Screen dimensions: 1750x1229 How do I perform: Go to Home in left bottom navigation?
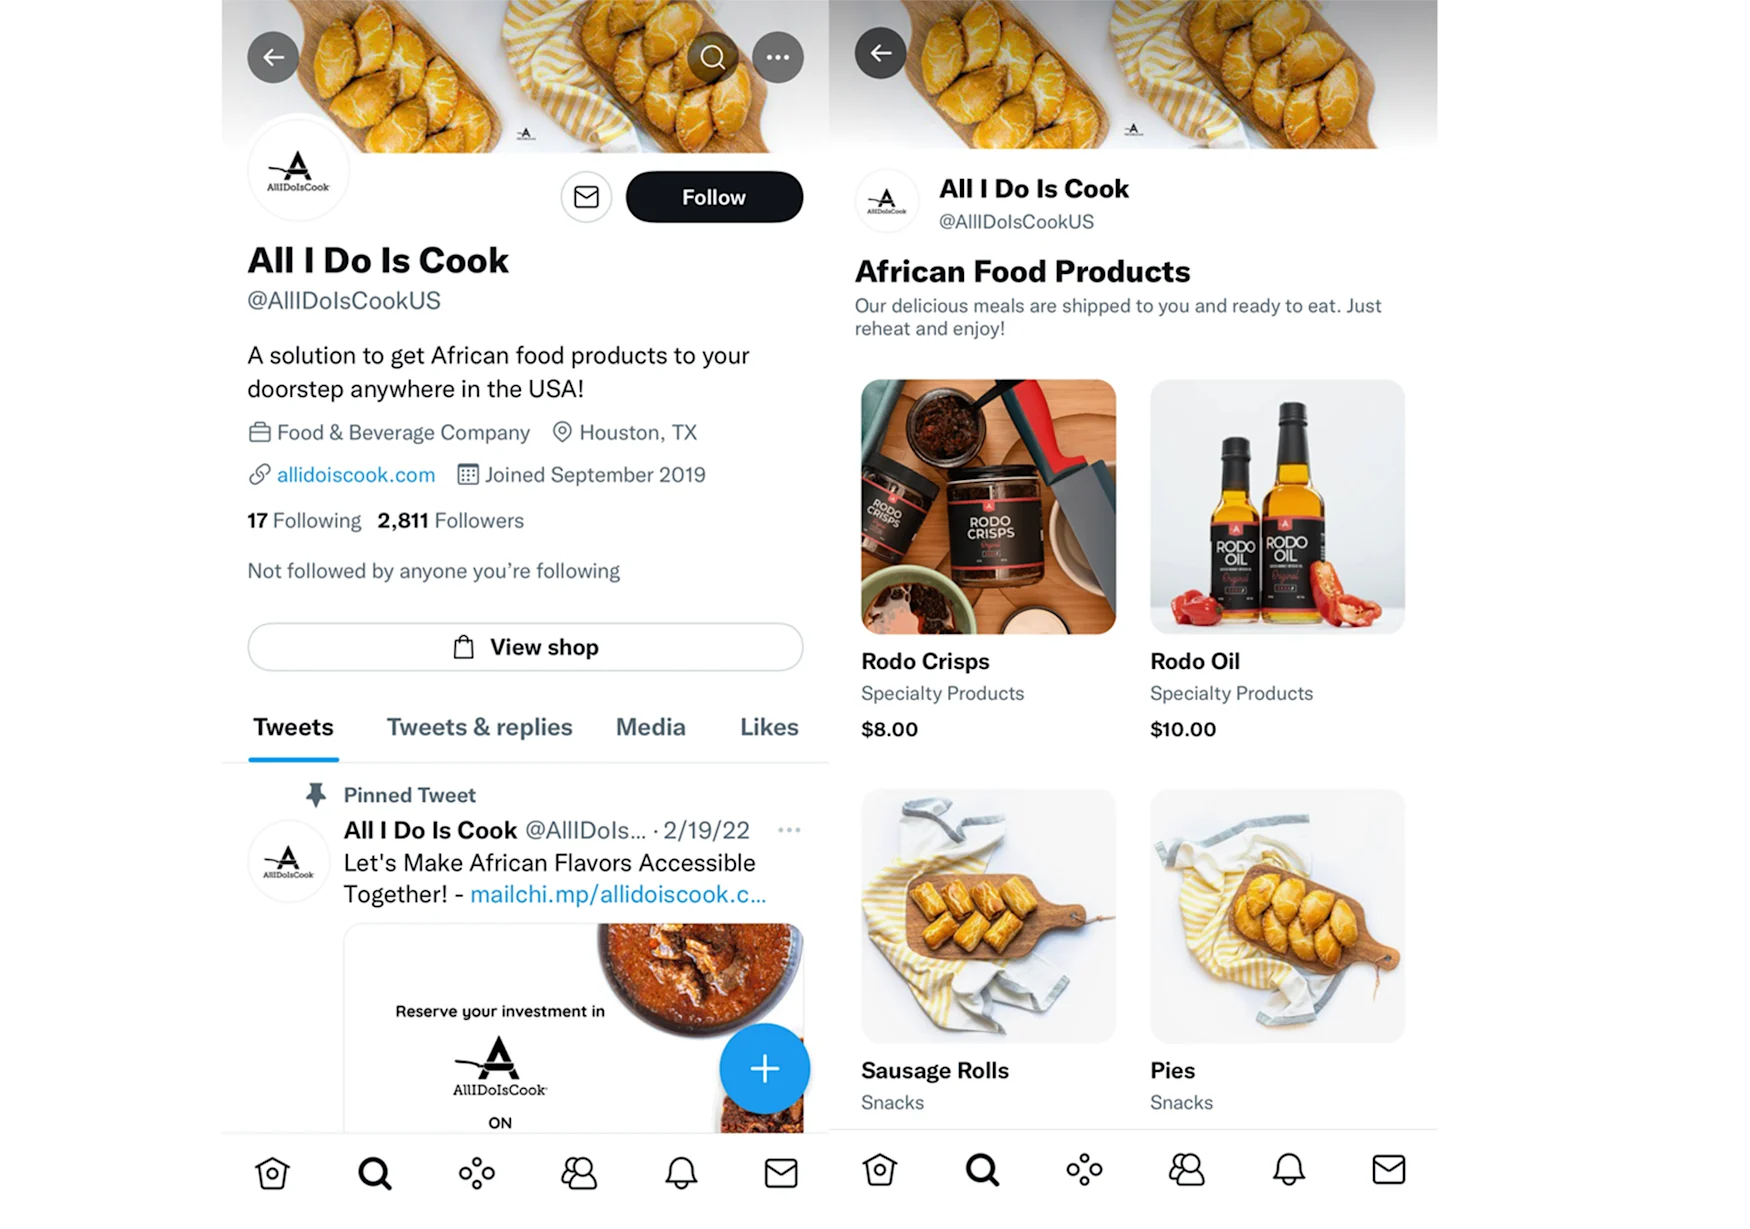[272, 1172]
